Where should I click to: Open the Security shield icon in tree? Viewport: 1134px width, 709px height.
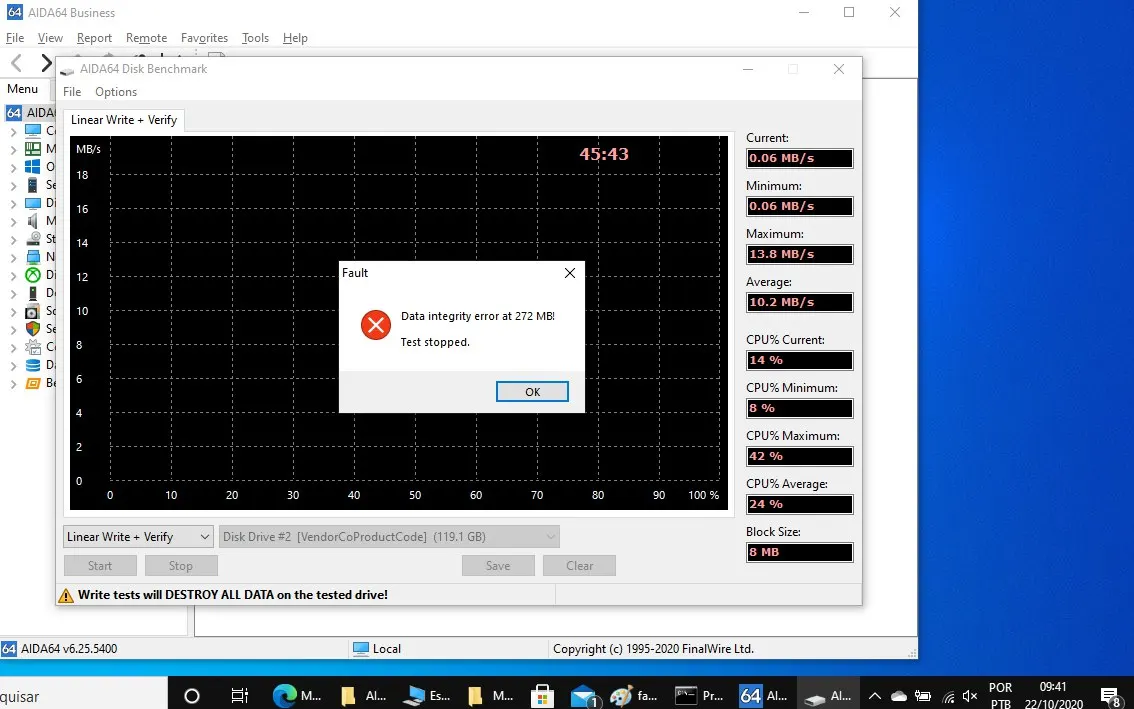(33, 329)
